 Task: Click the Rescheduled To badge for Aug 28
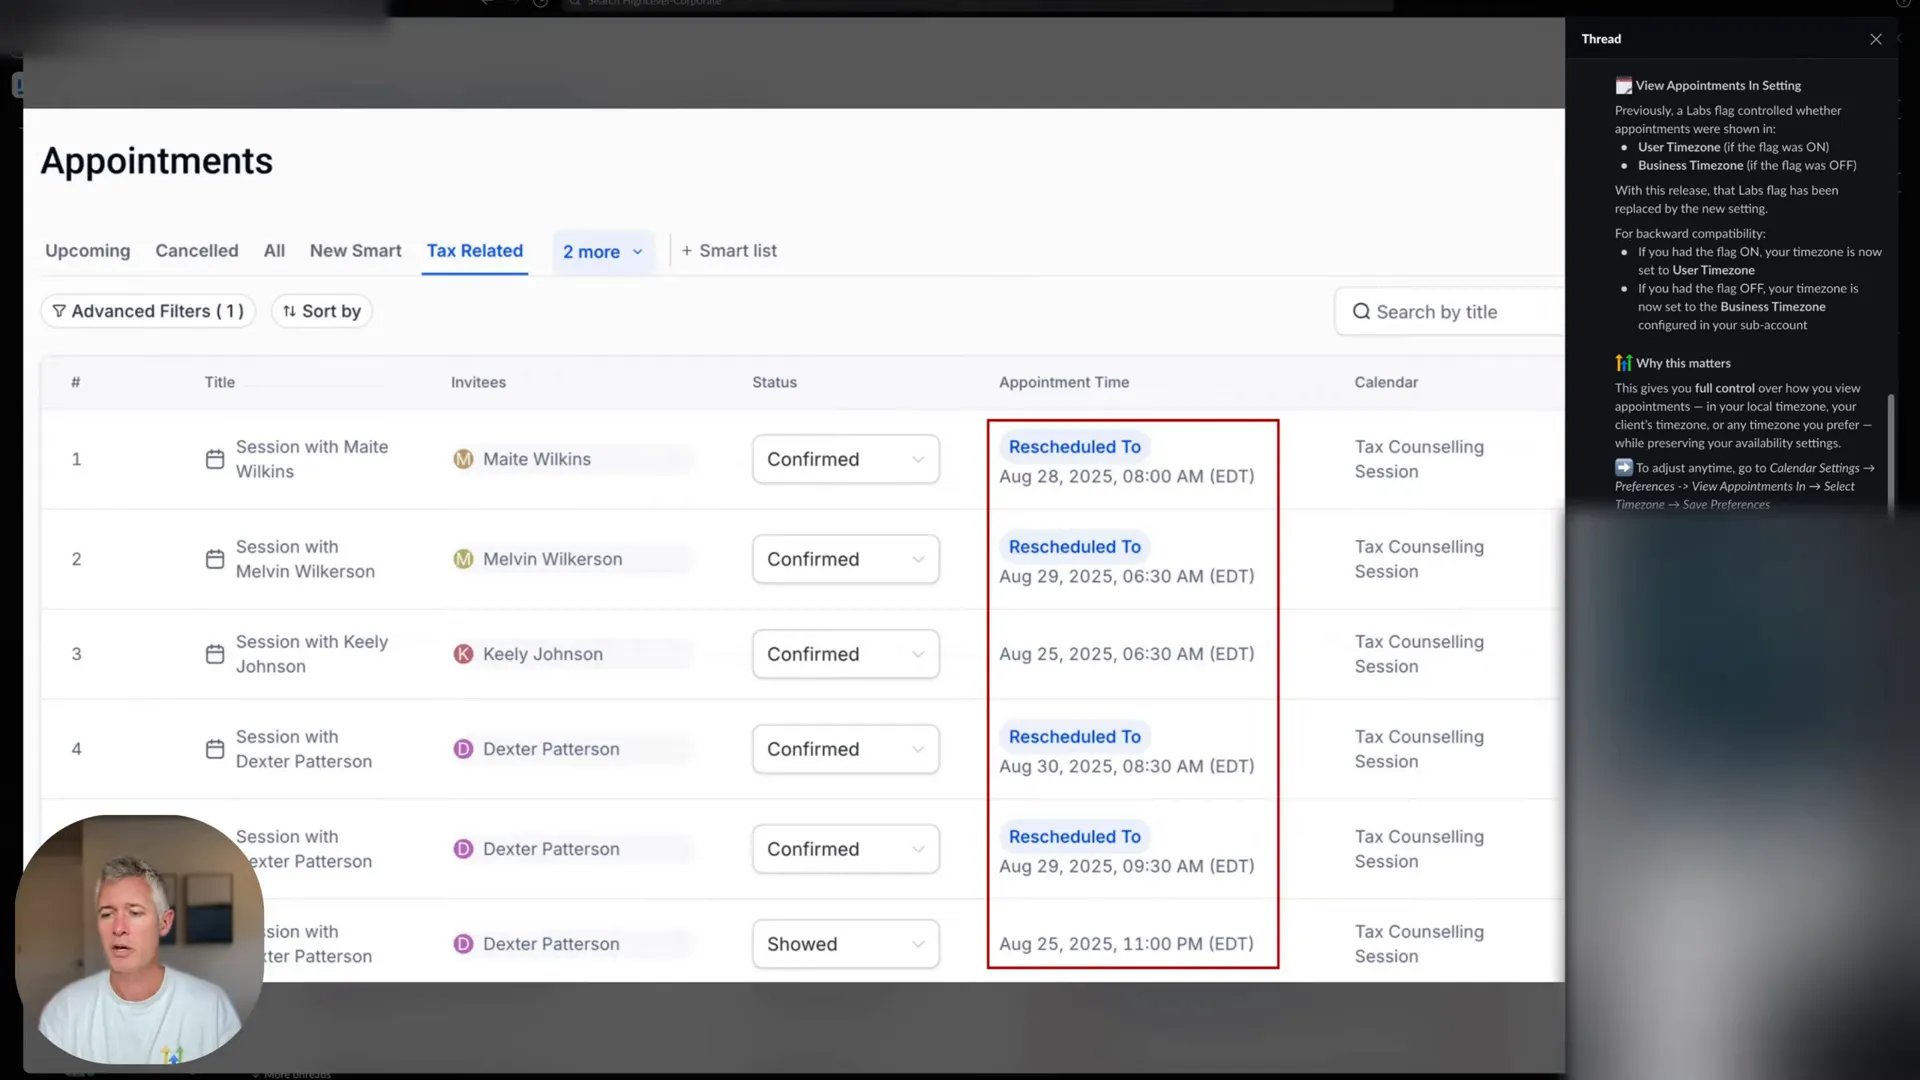click(x=1074, y=447)
